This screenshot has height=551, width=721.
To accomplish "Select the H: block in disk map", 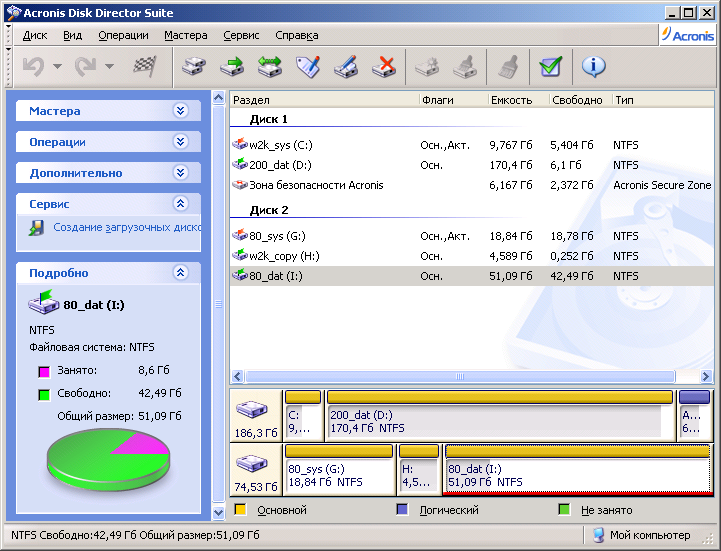I will [x=419, y=470].
